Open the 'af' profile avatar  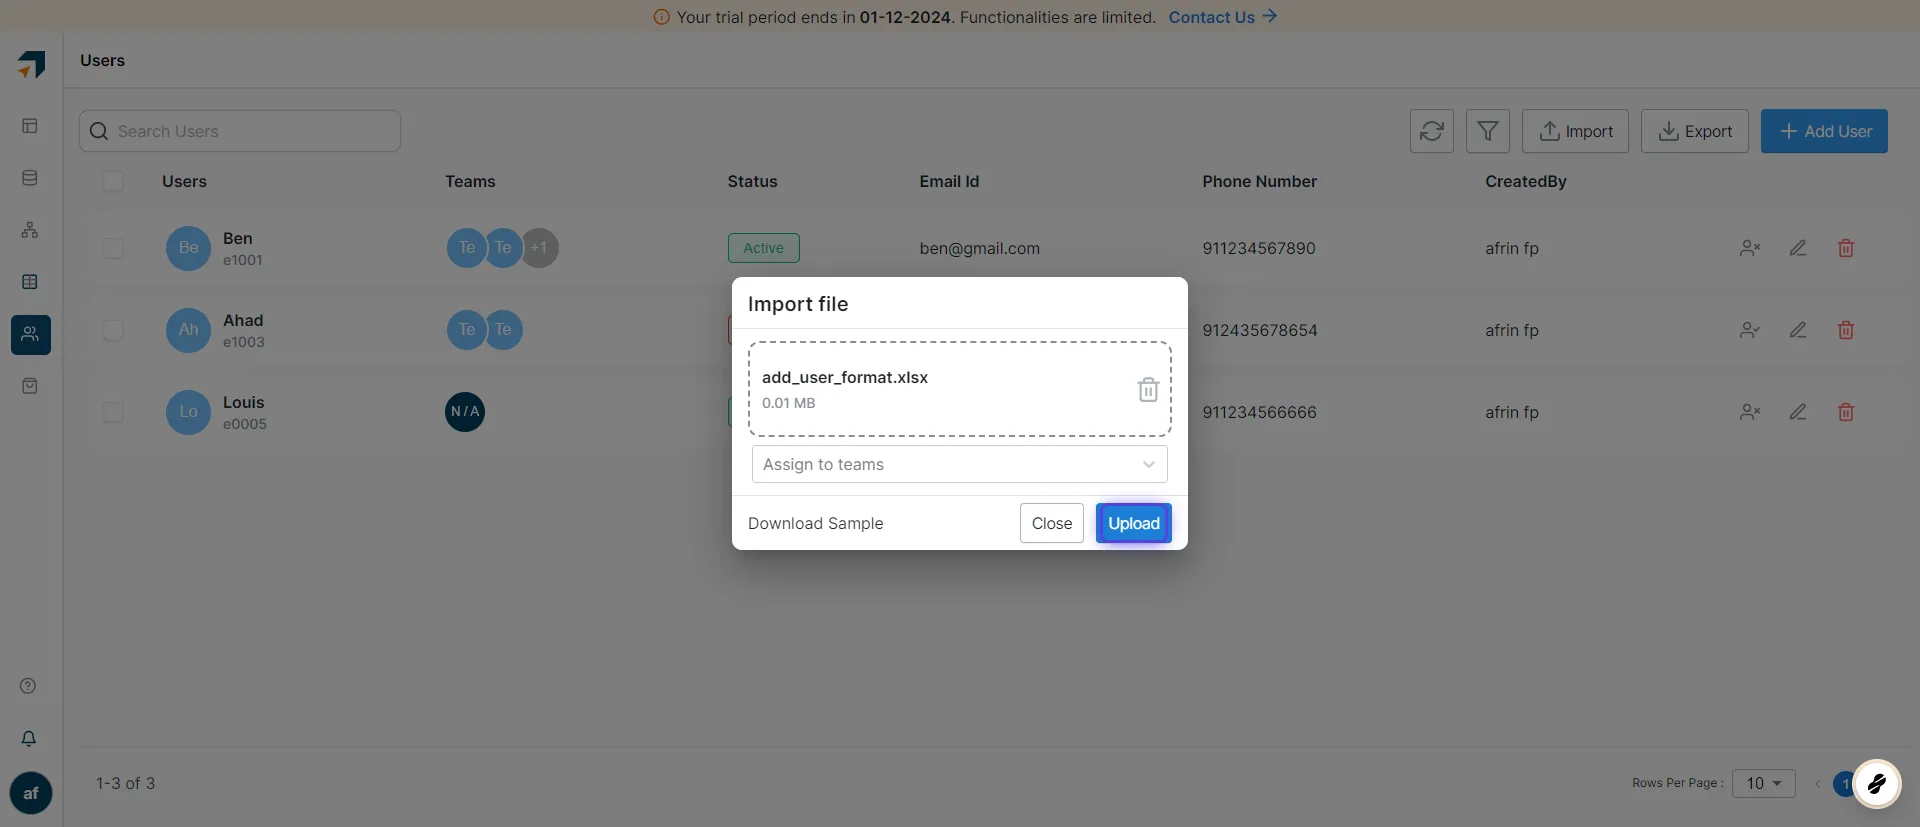click(31, 793)
